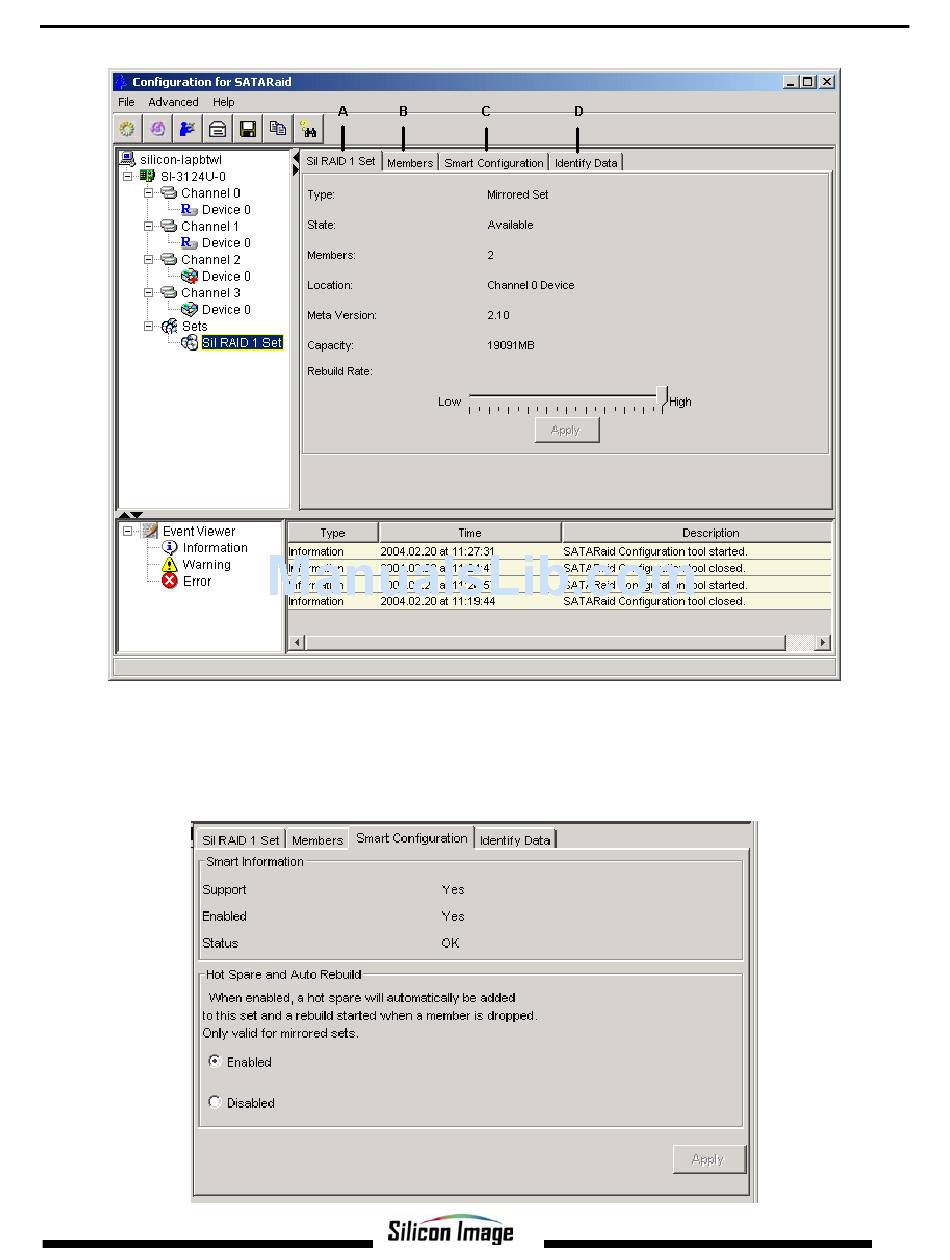
Task: Select the silicon-lapbtwl computer icon in tree
Action: 128,159
